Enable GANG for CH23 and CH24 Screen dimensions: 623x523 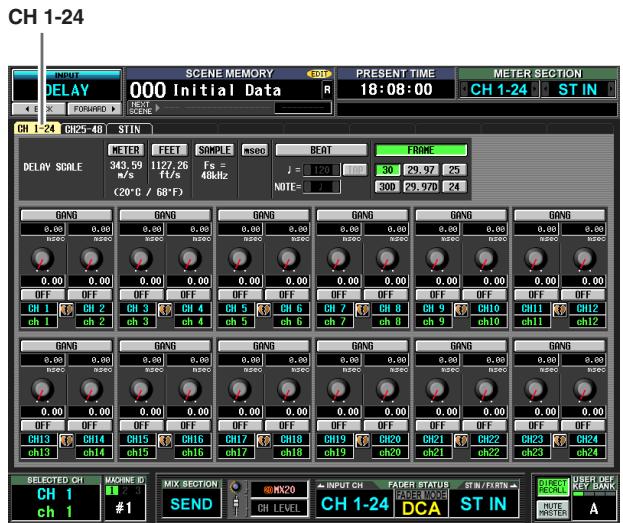pyautogui.click(x=560, y=346)
